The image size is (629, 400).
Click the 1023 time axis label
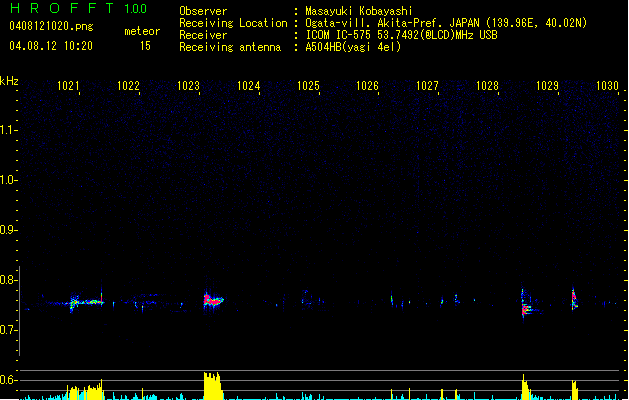pyautogui.click(x=189, y=86)
